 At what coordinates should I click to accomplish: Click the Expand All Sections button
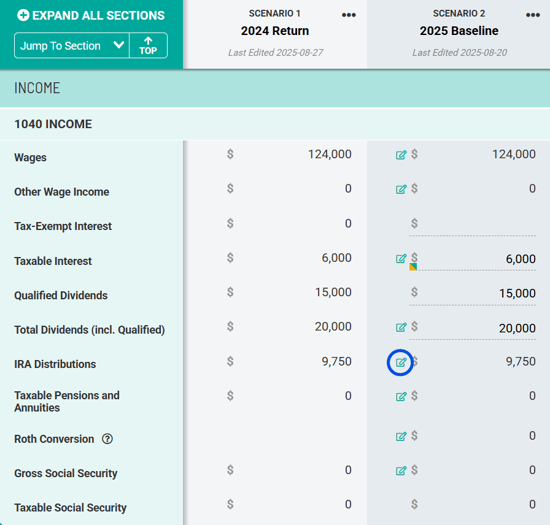point(91,15)
